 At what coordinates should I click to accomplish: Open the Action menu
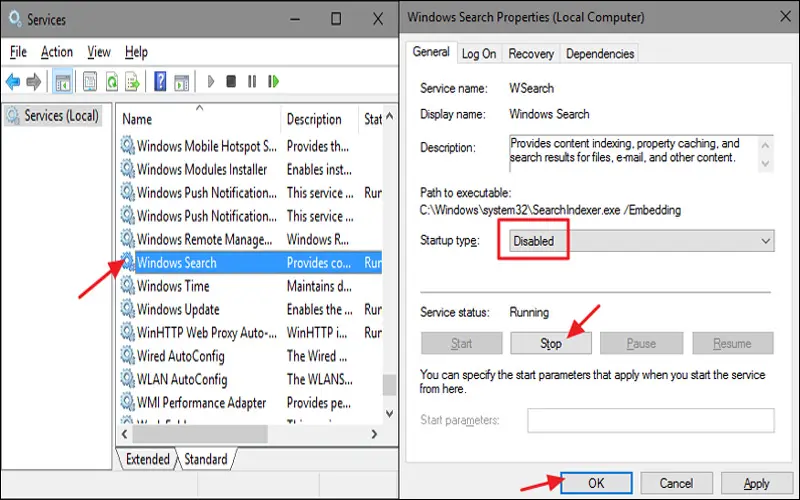coord(57,52)
